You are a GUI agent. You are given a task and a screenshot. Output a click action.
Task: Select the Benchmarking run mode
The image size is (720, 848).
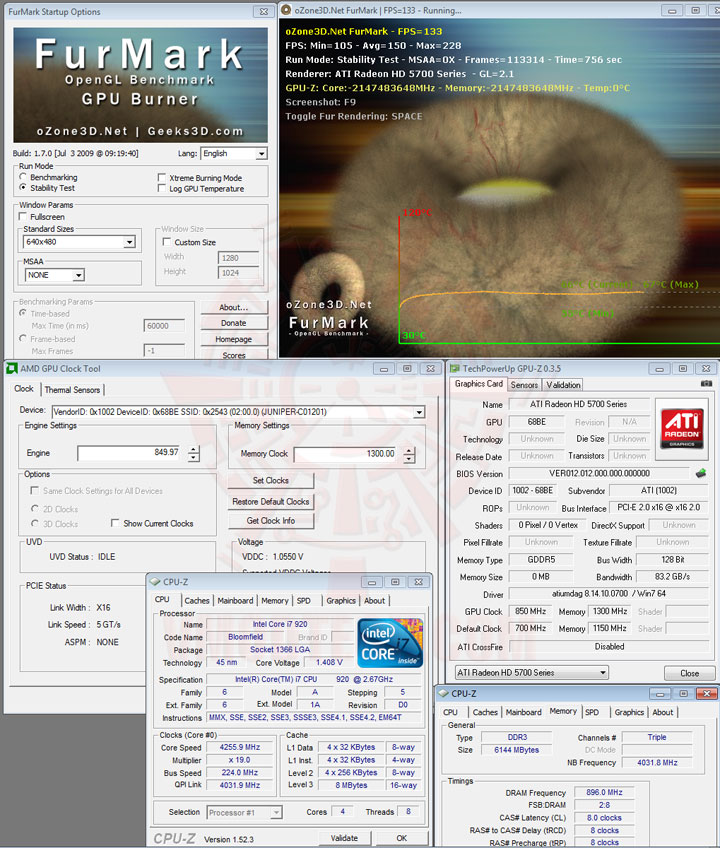pyautogui.click(x=23, y=177)
